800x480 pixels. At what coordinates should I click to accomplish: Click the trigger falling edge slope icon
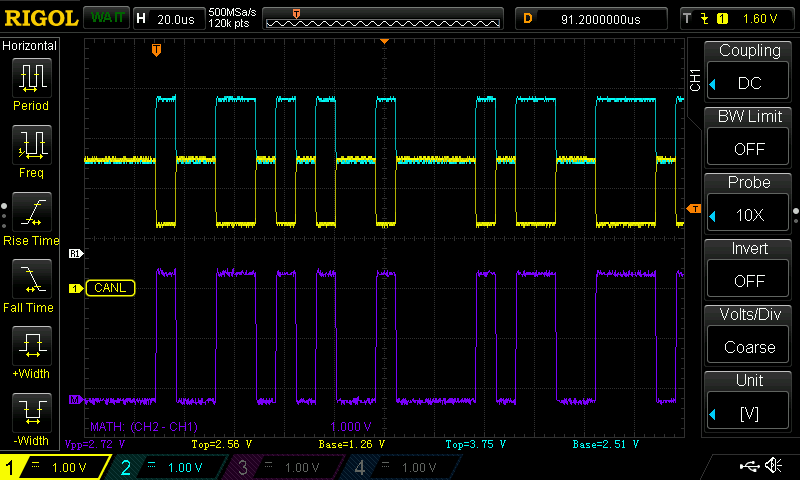[705, 19]
